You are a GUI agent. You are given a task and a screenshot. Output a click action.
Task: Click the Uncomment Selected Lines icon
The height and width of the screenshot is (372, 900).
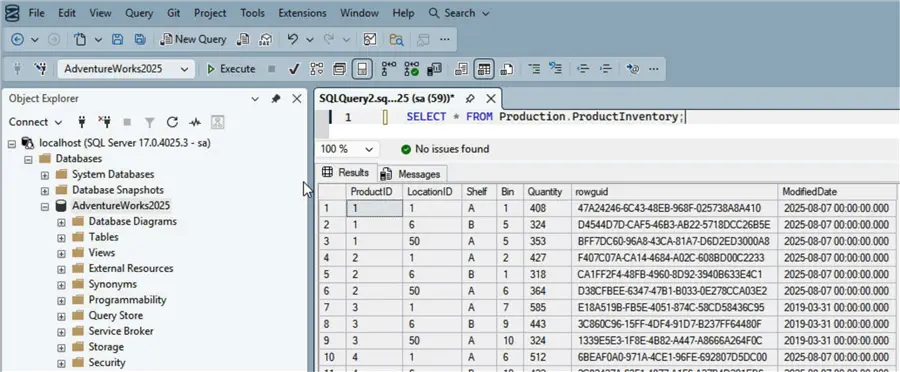click(x=555, y=69)
